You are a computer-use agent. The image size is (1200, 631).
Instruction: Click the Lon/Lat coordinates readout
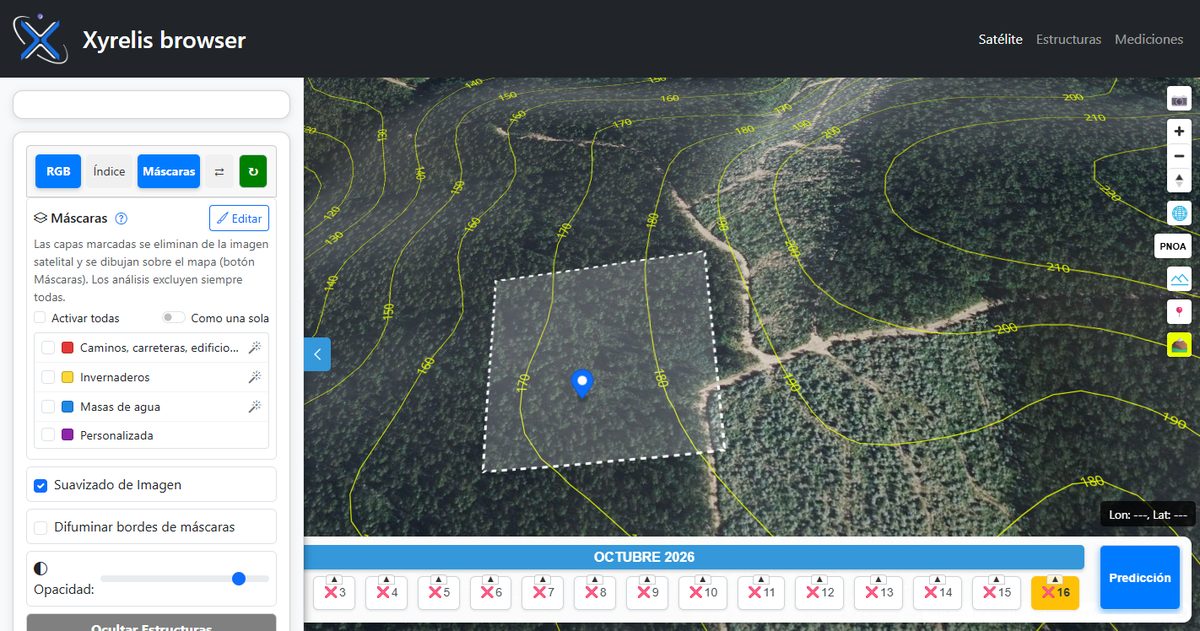tap(1148, 515)
